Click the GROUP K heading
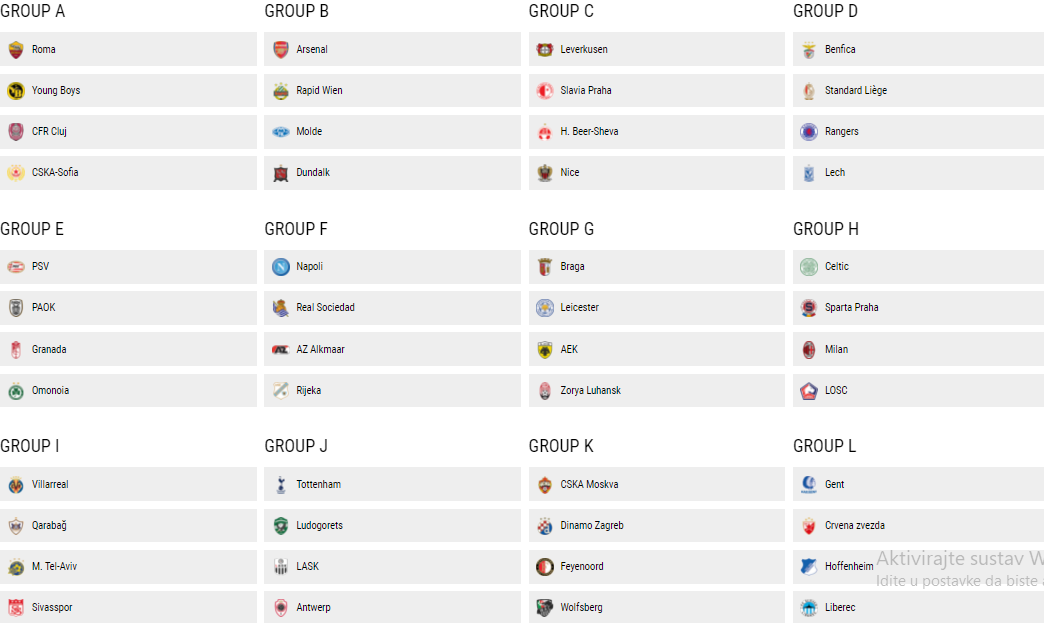This screenshot has height=623, width=1044. tap(561, 446)
